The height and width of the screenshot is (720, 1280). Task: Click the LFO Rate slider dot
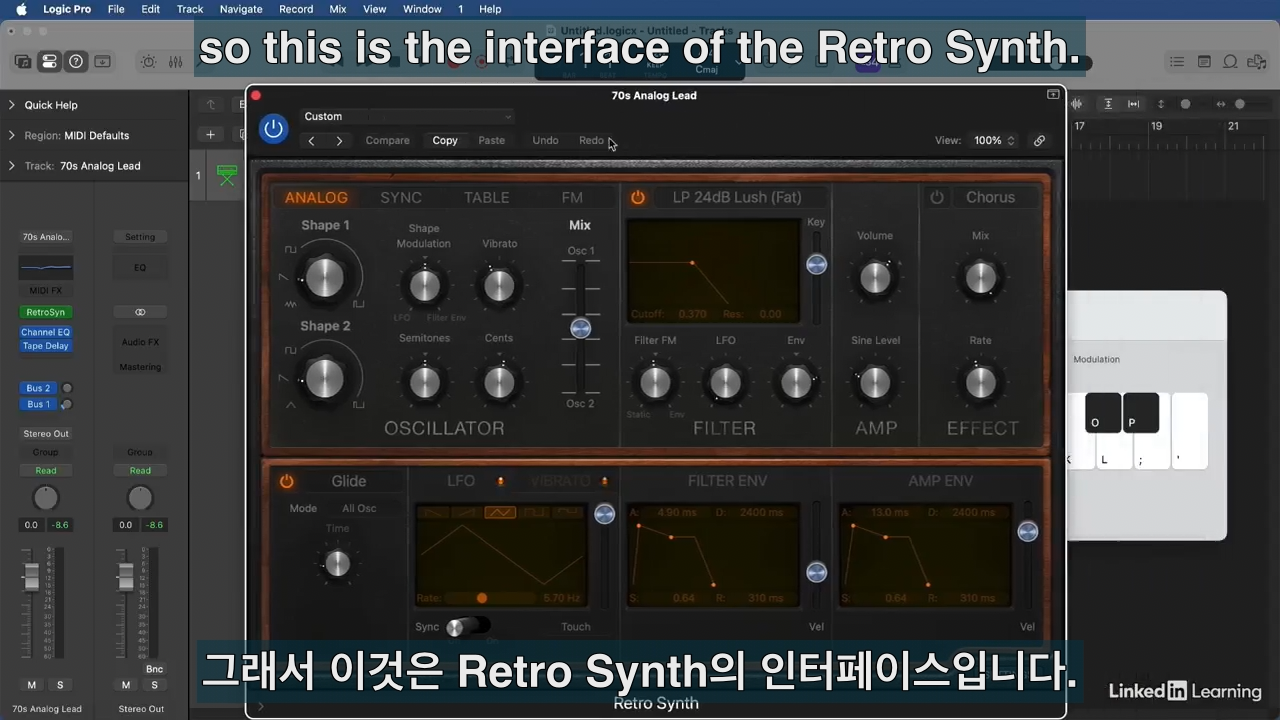click(482, 598)
